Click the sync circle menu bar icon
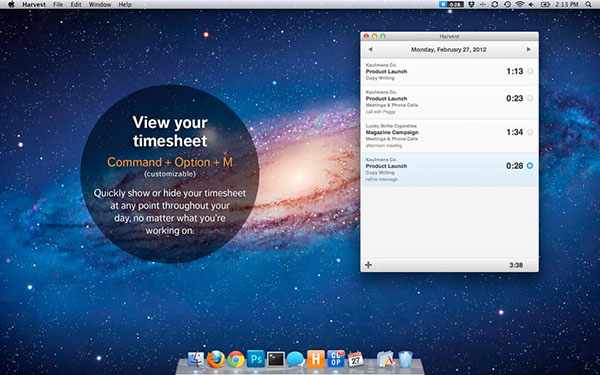This screenshot has height=375, width=600. click(x=494, y=5)
